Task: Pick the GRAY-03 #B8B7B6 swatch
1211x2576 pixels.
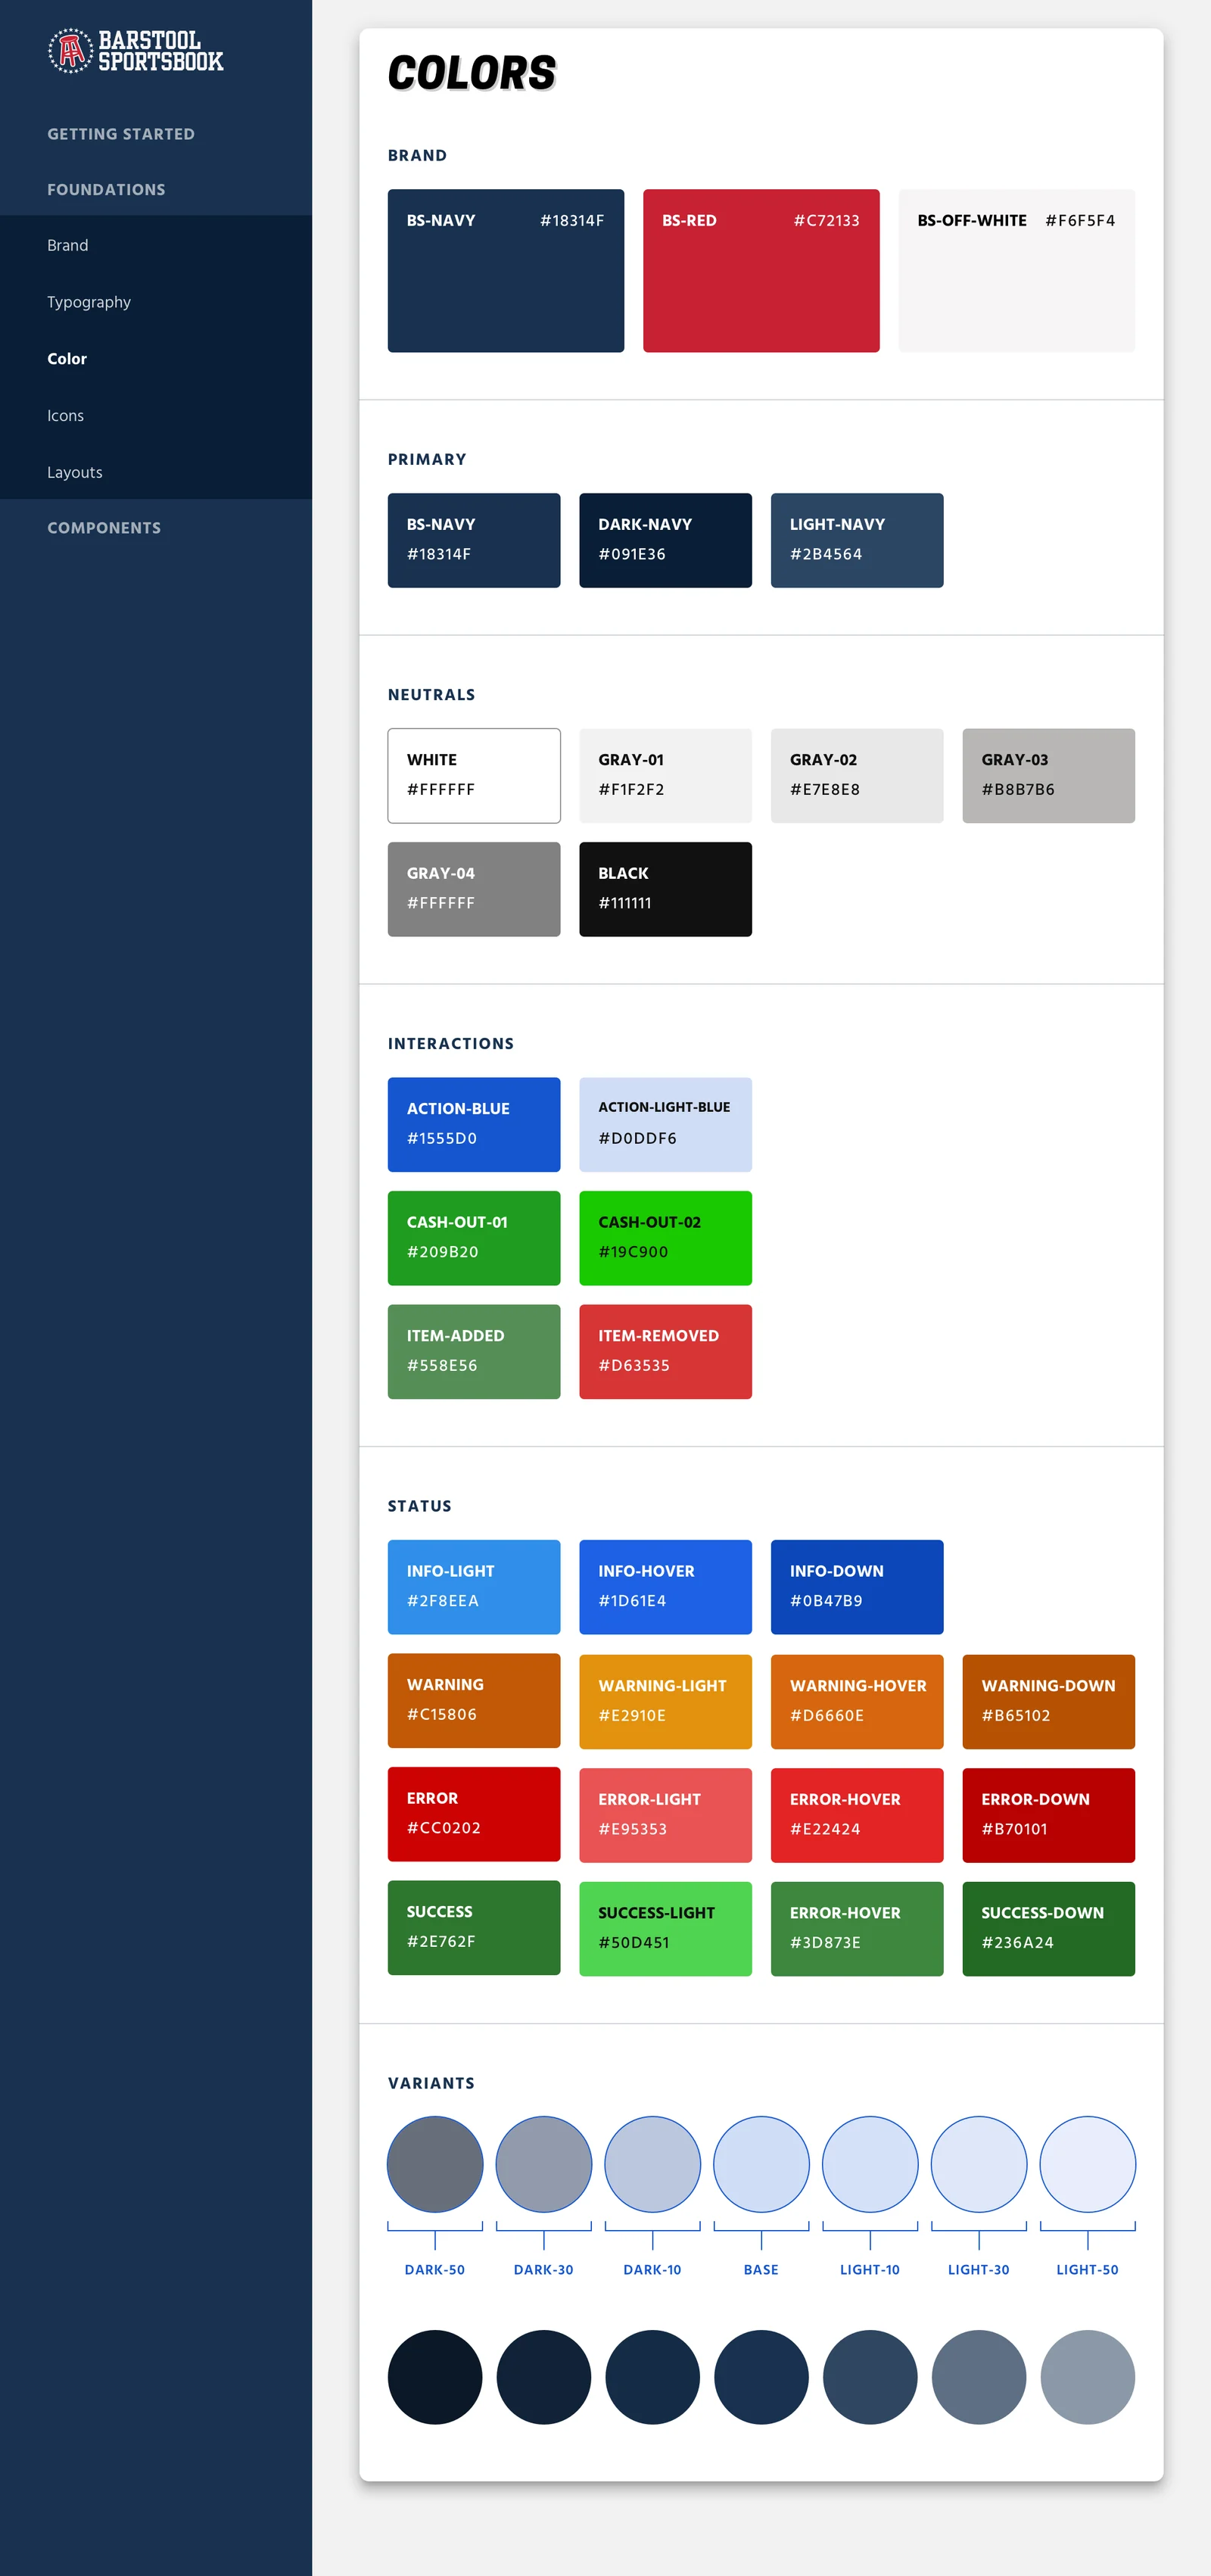Action: [1048, 776]
